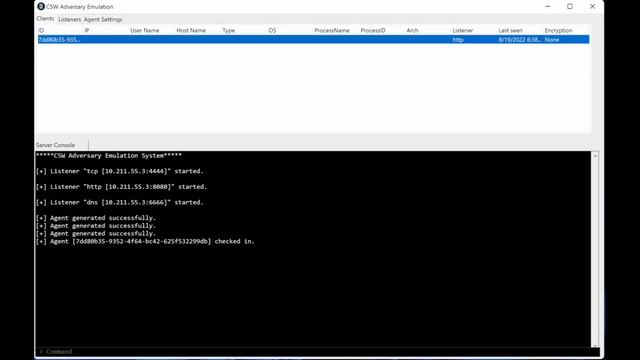Click the http listener cell
Screen dimensions: 640x360
458,40
